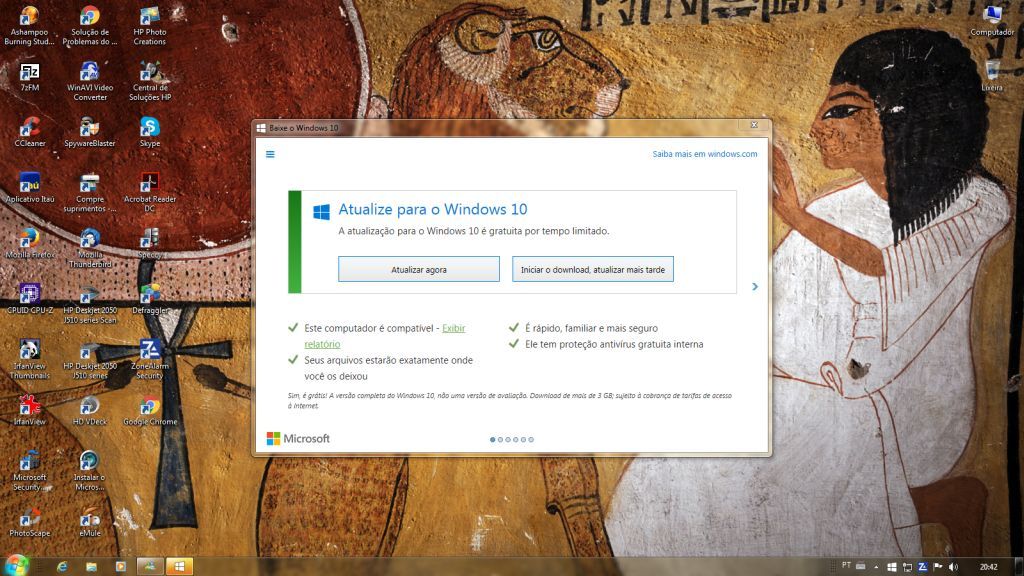Select the eMule desktop icon
Screen dimensions: 1024x576
[x=90, y=521]
